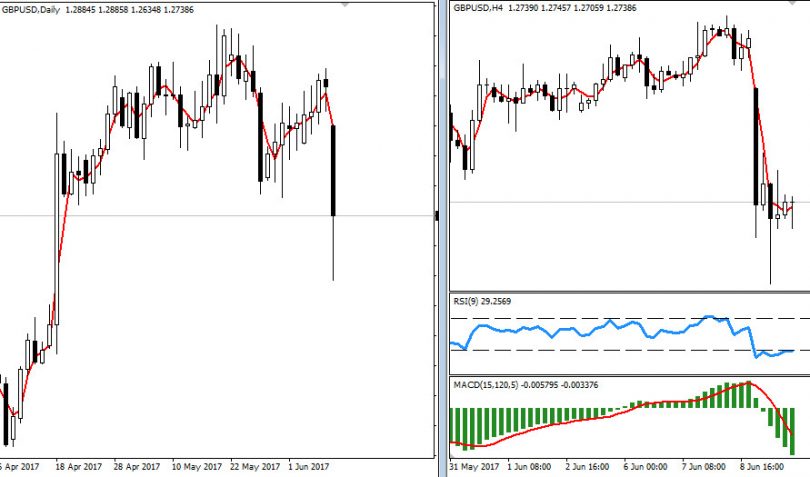Click the 28 Apr 2017 date label
Image resolution: width=810 pixels, height=477 pixels.
[136, 467]
